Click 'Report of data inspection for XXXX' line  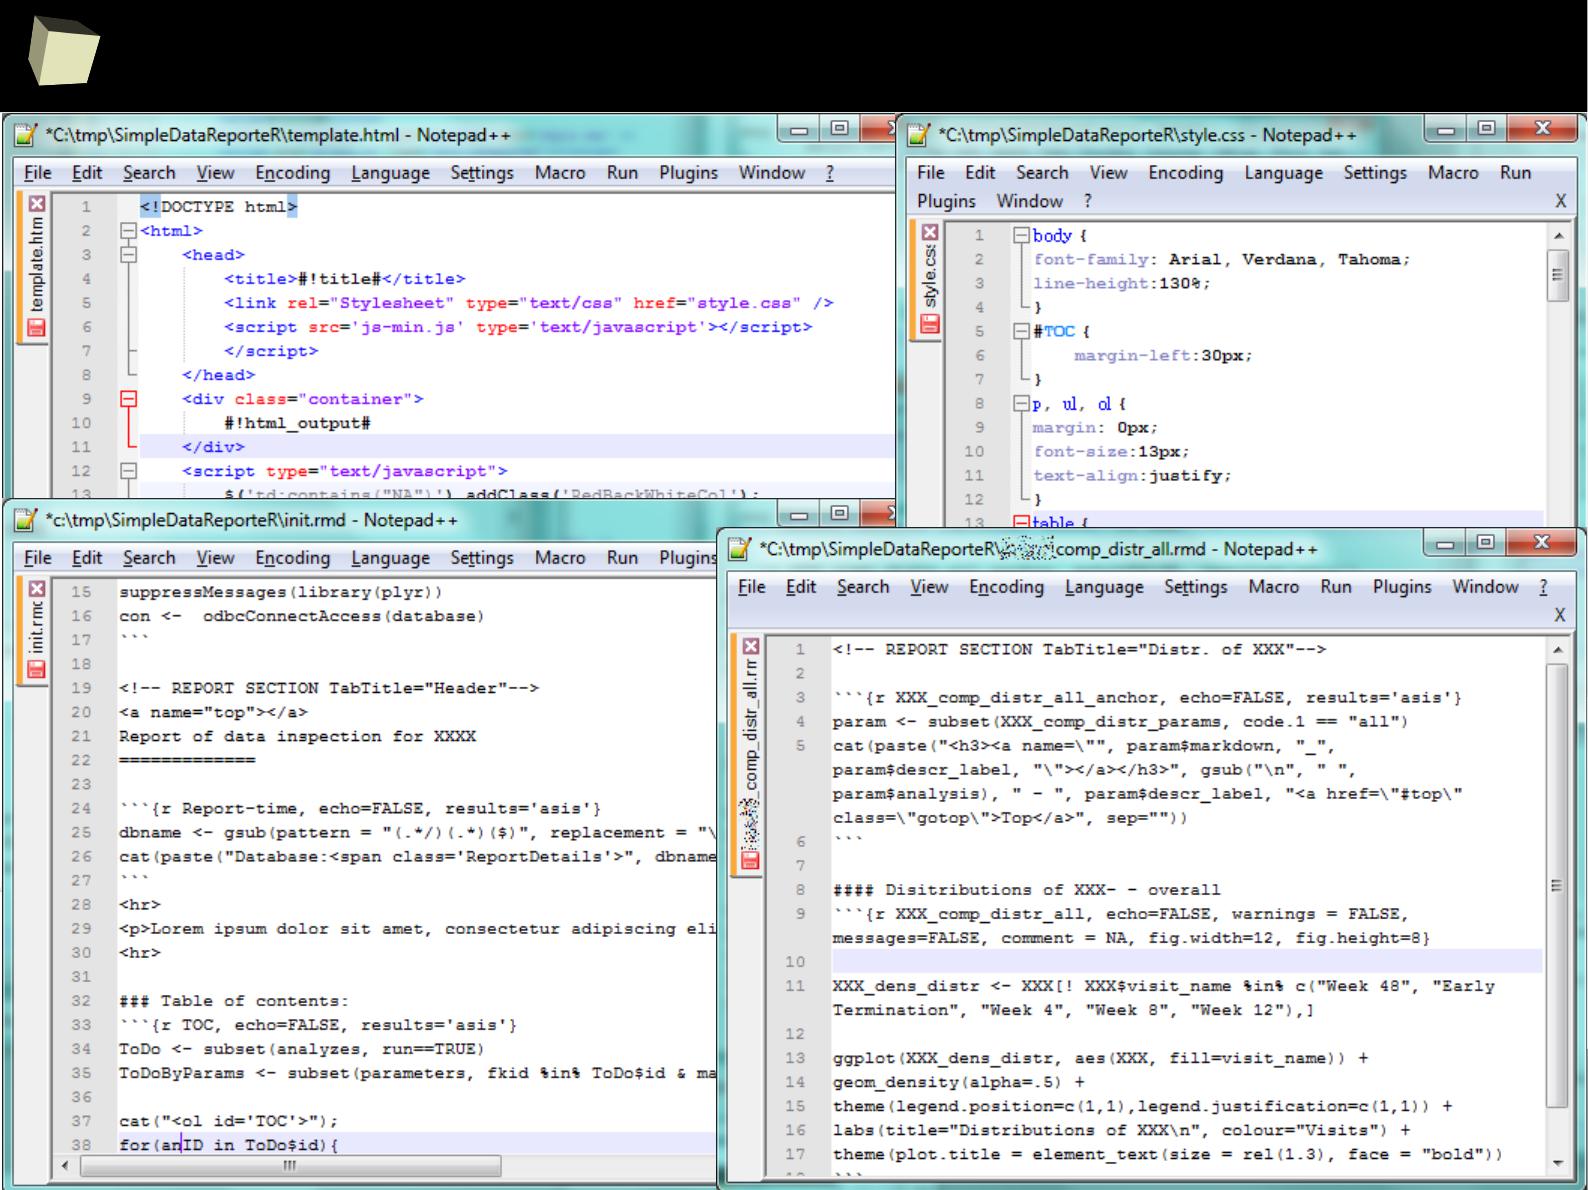click(x=297, y=737)
